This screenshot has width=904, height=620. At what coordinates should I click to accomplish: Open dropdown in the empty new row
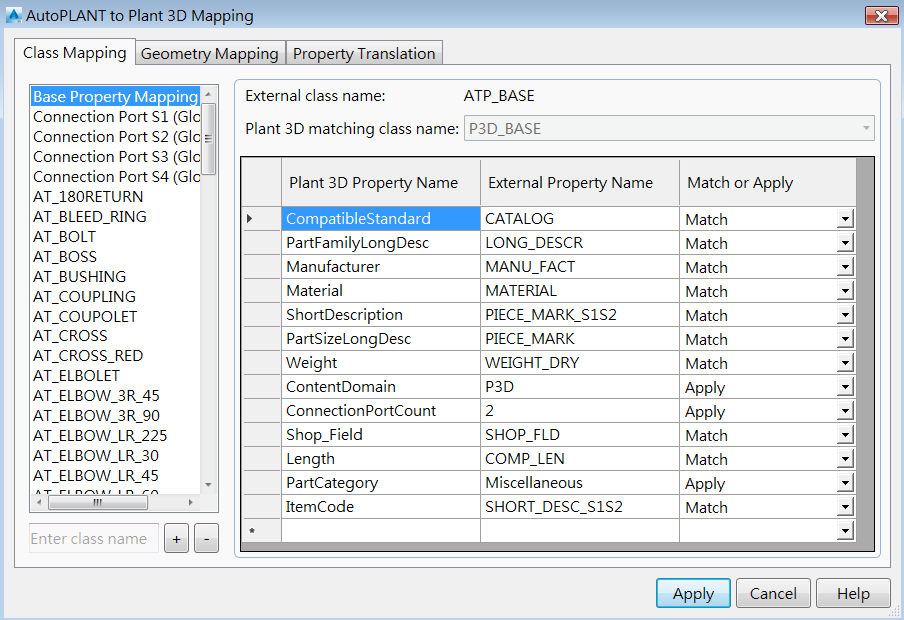click(845, 531)
